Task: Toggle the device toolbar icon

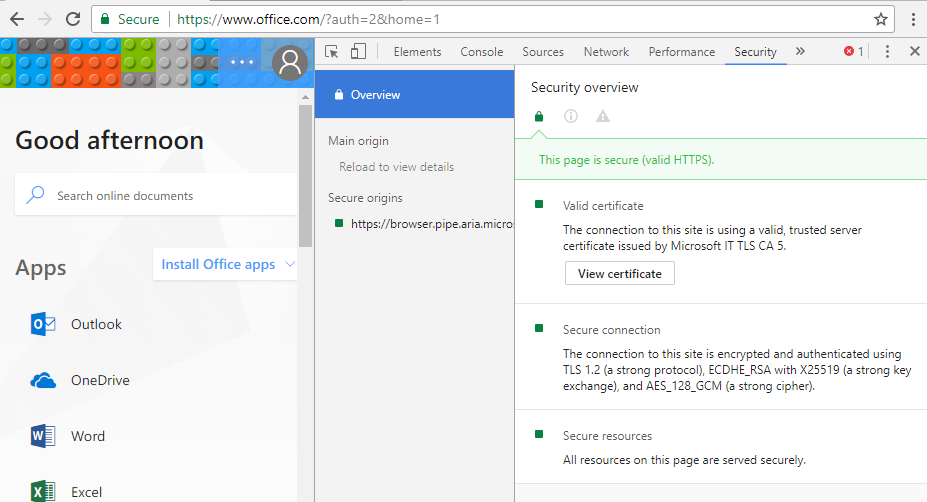Action: (x=358, y=51)
